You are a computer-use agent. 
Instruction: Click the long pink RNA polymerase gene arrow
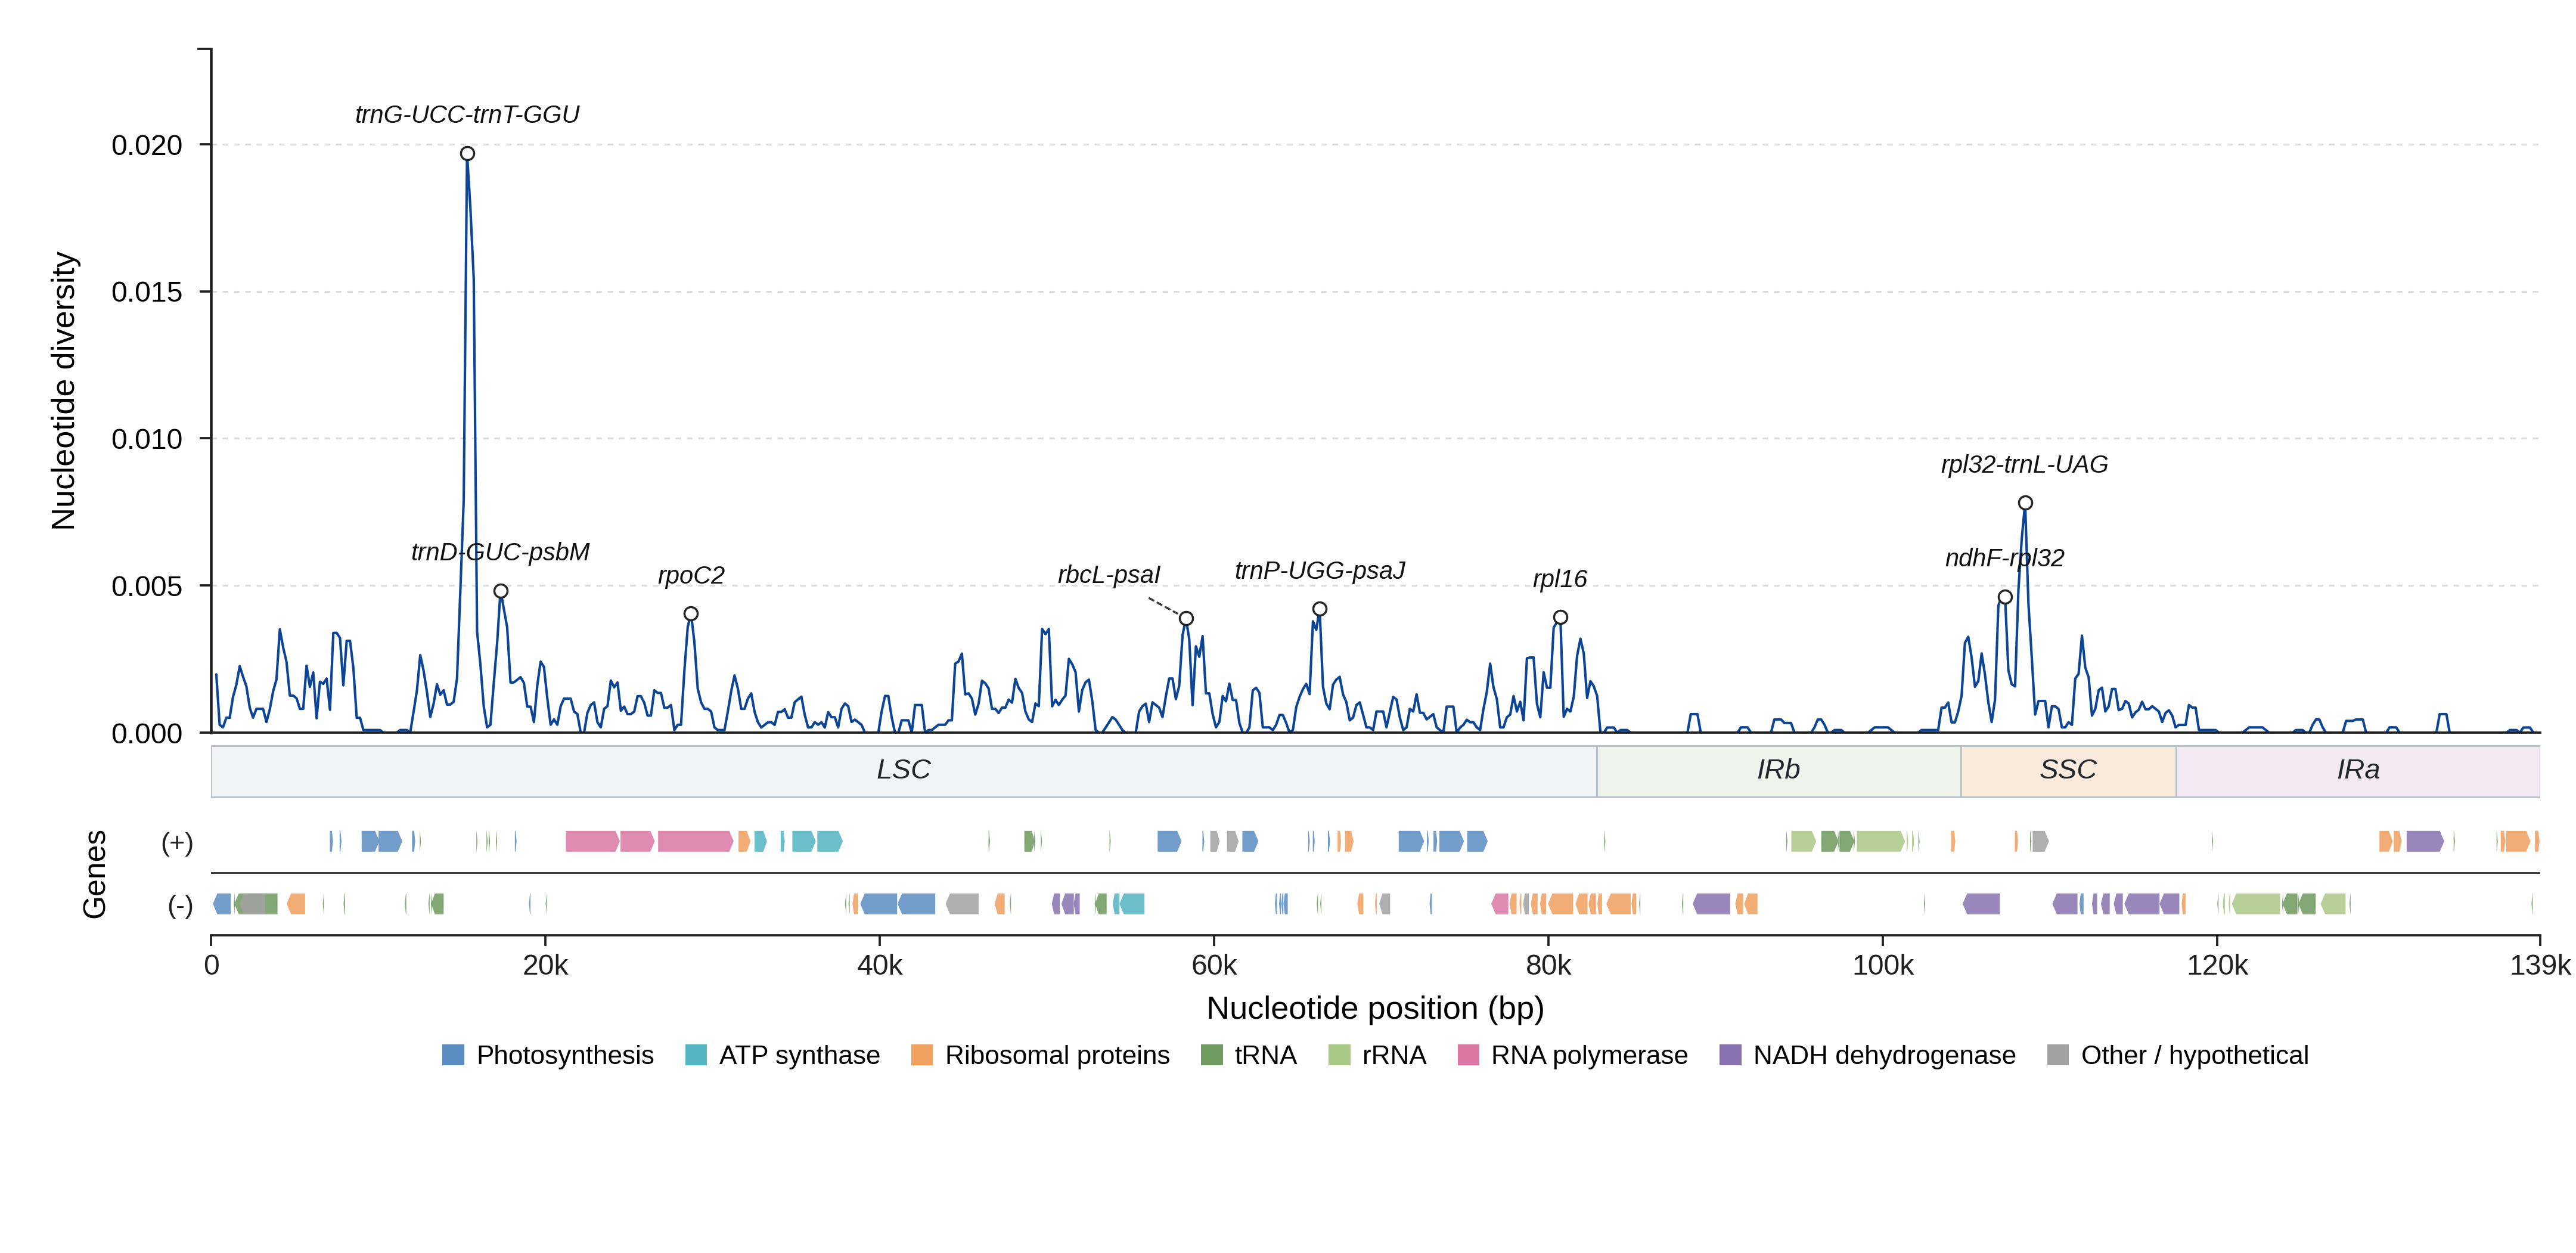pos(696,841)
